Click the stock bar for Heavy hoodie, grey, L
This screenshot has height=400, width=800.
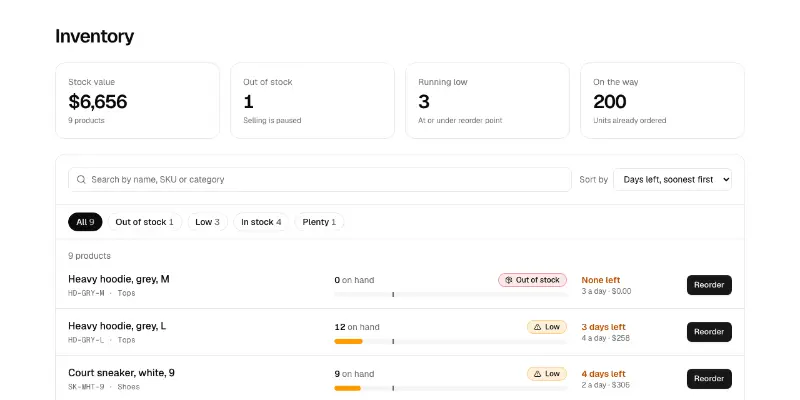(451, 341)
